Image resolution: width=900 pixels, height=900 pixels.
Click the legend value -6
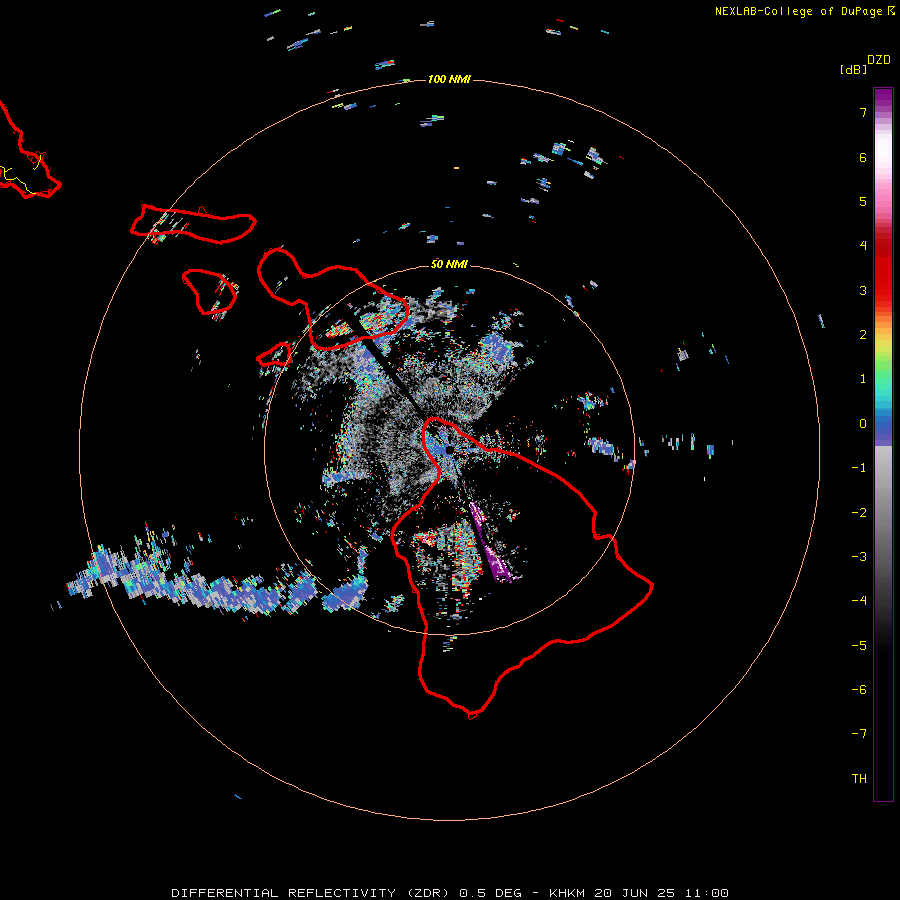[x=859, y=690]
